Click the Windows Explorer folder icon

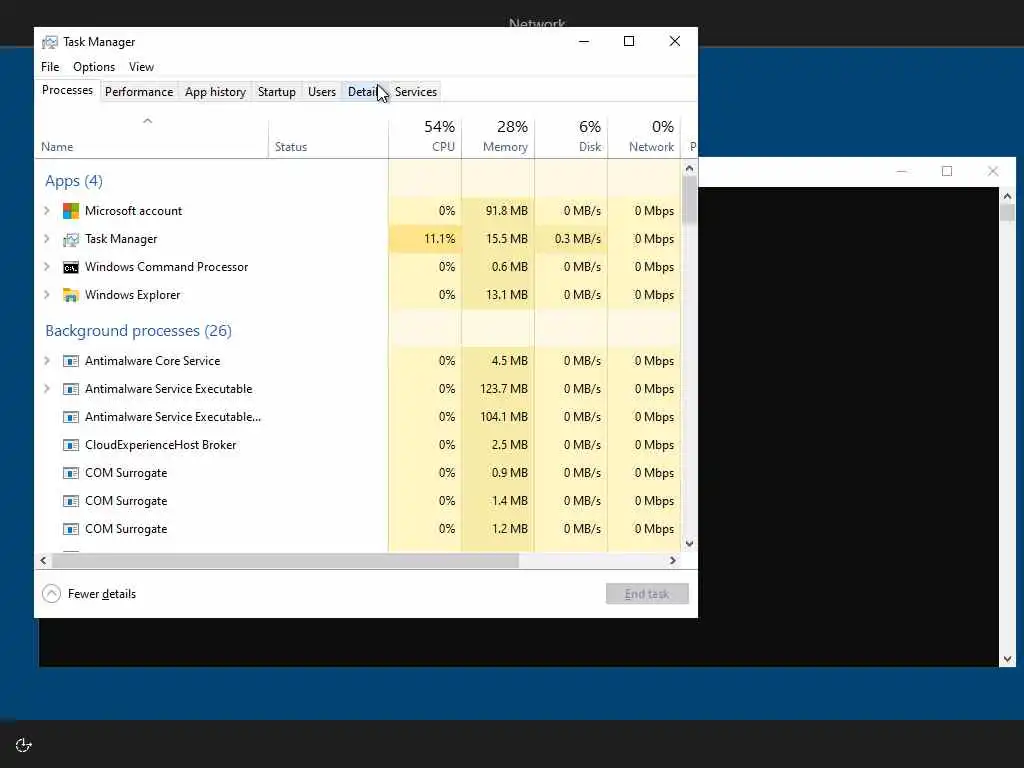(x=71, y=295)
